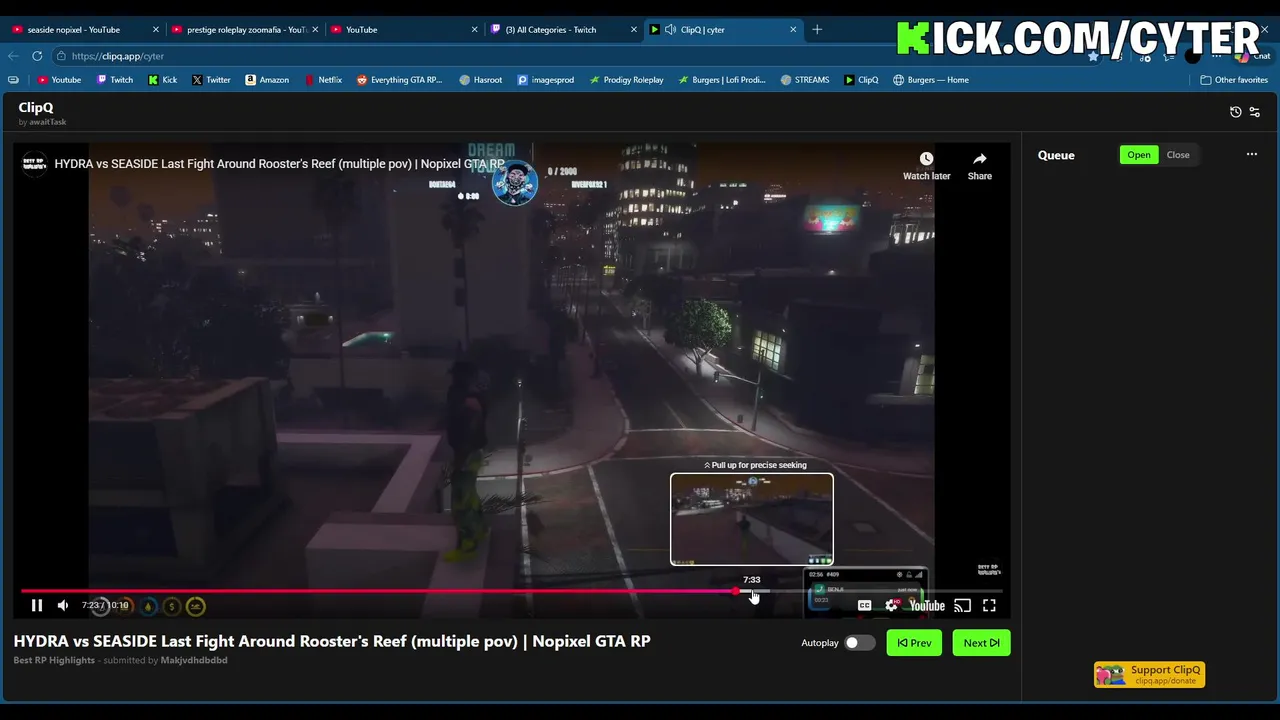This screenshot has height=720, width=1280.
Task: Open the Youtube bookmark
Action: (x=59, y=80)
